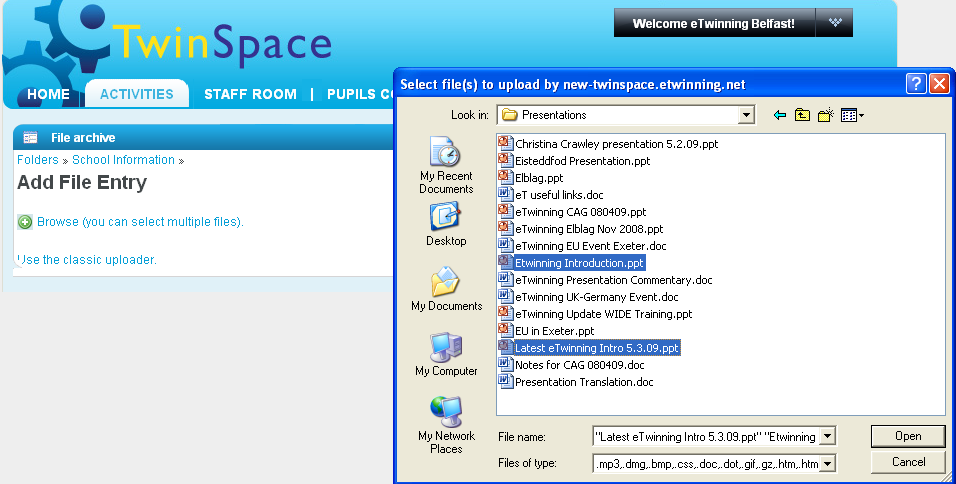This screenshot has height=484, width=956.
Task: Expand the File name dropdown arrow
Action: click(827, 436)
